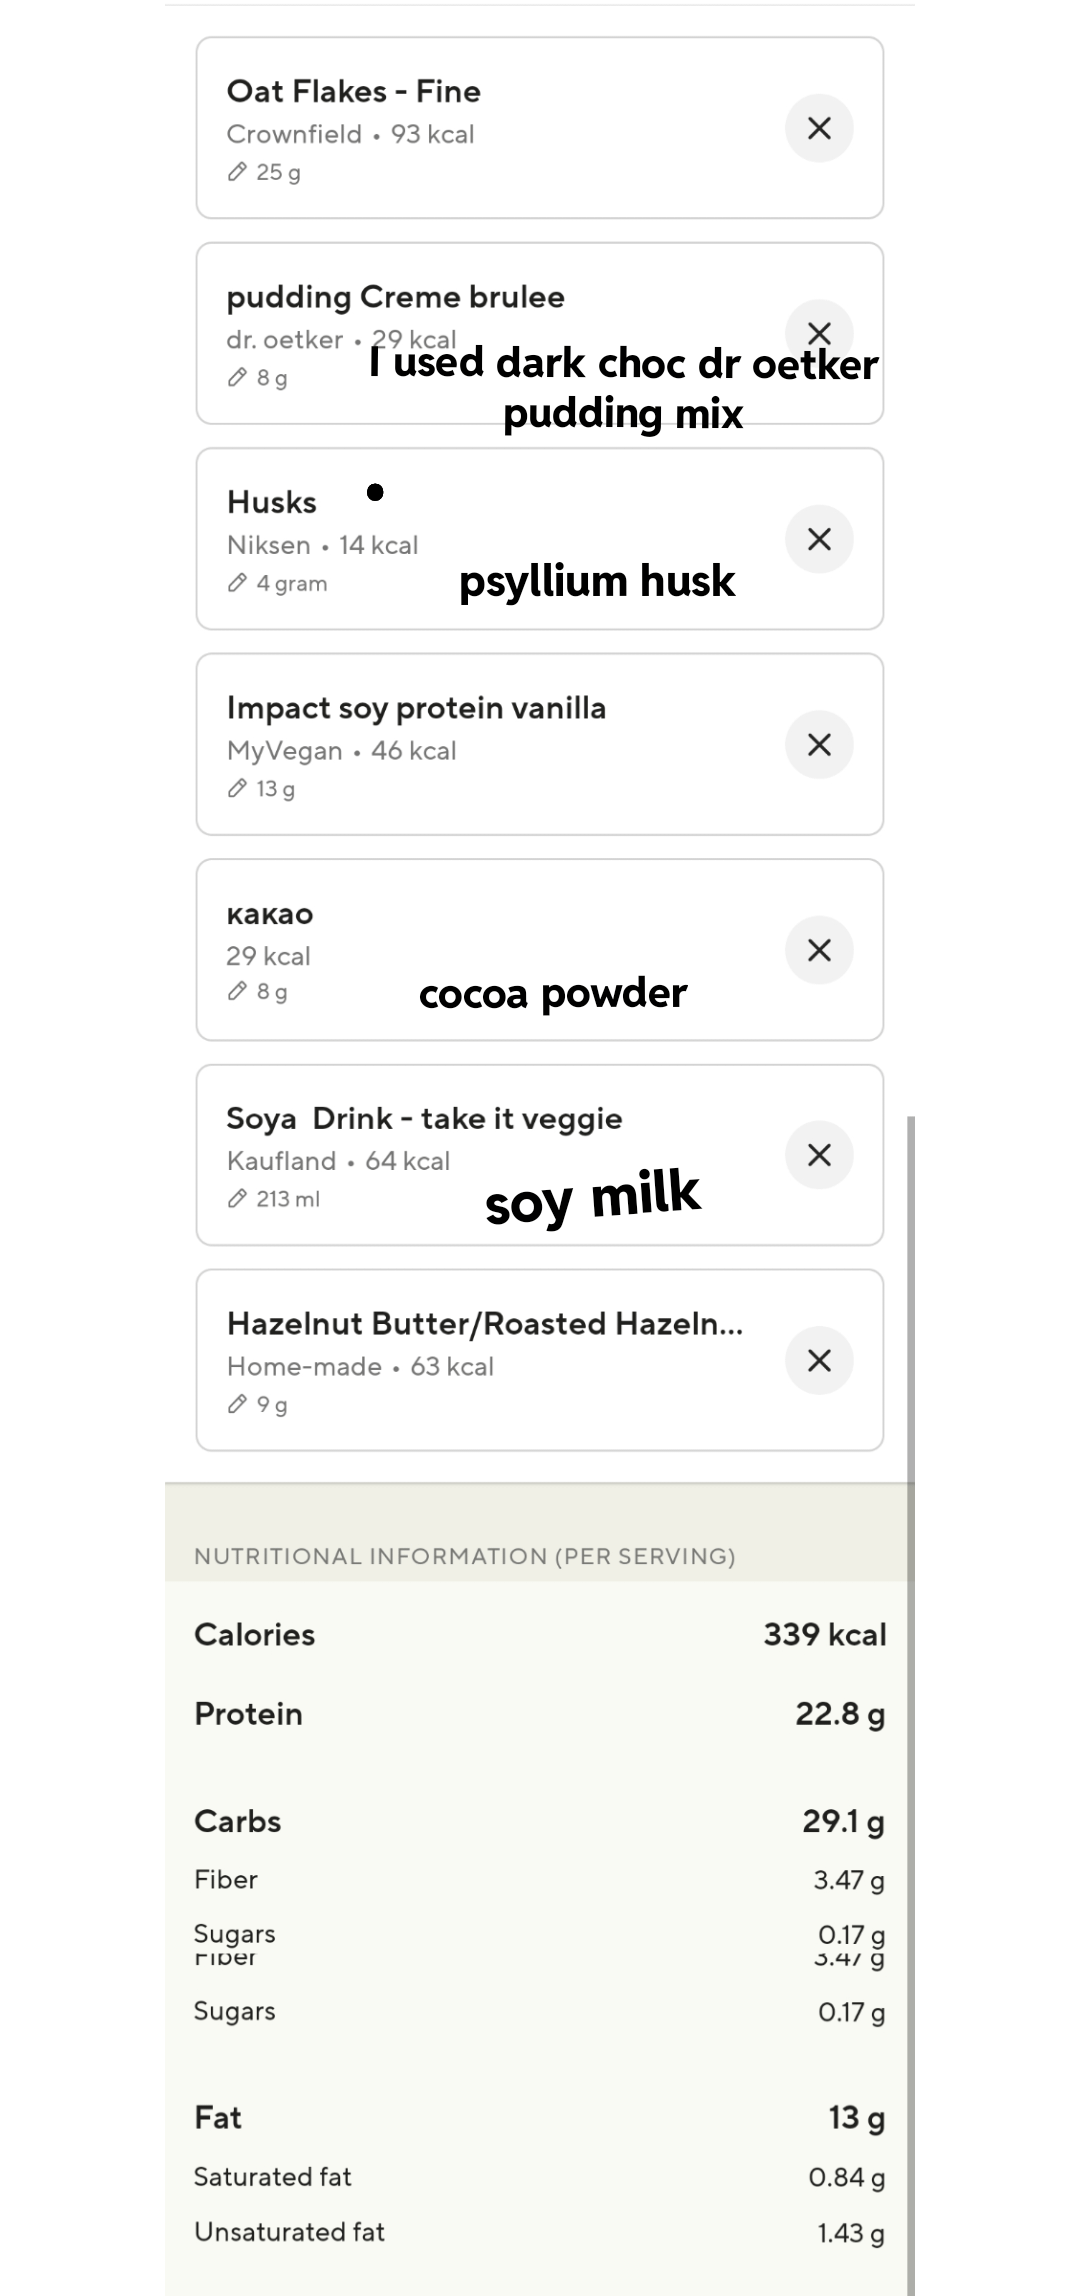Viewport: 1080px width, 2296px height.
Task: Open the Hazelnut Butter ingredient card
Action: [x=484, y=1324]
